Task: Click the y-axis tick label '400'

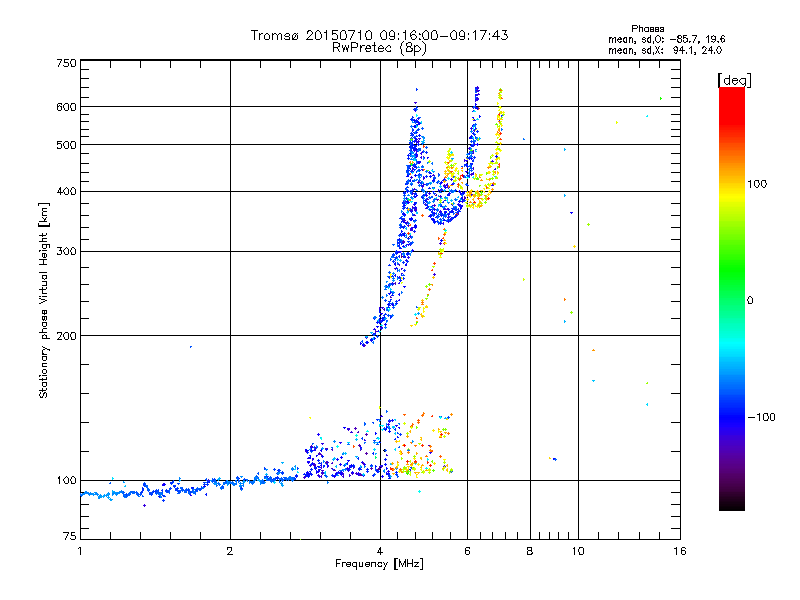Action: [x=66, y=191]
